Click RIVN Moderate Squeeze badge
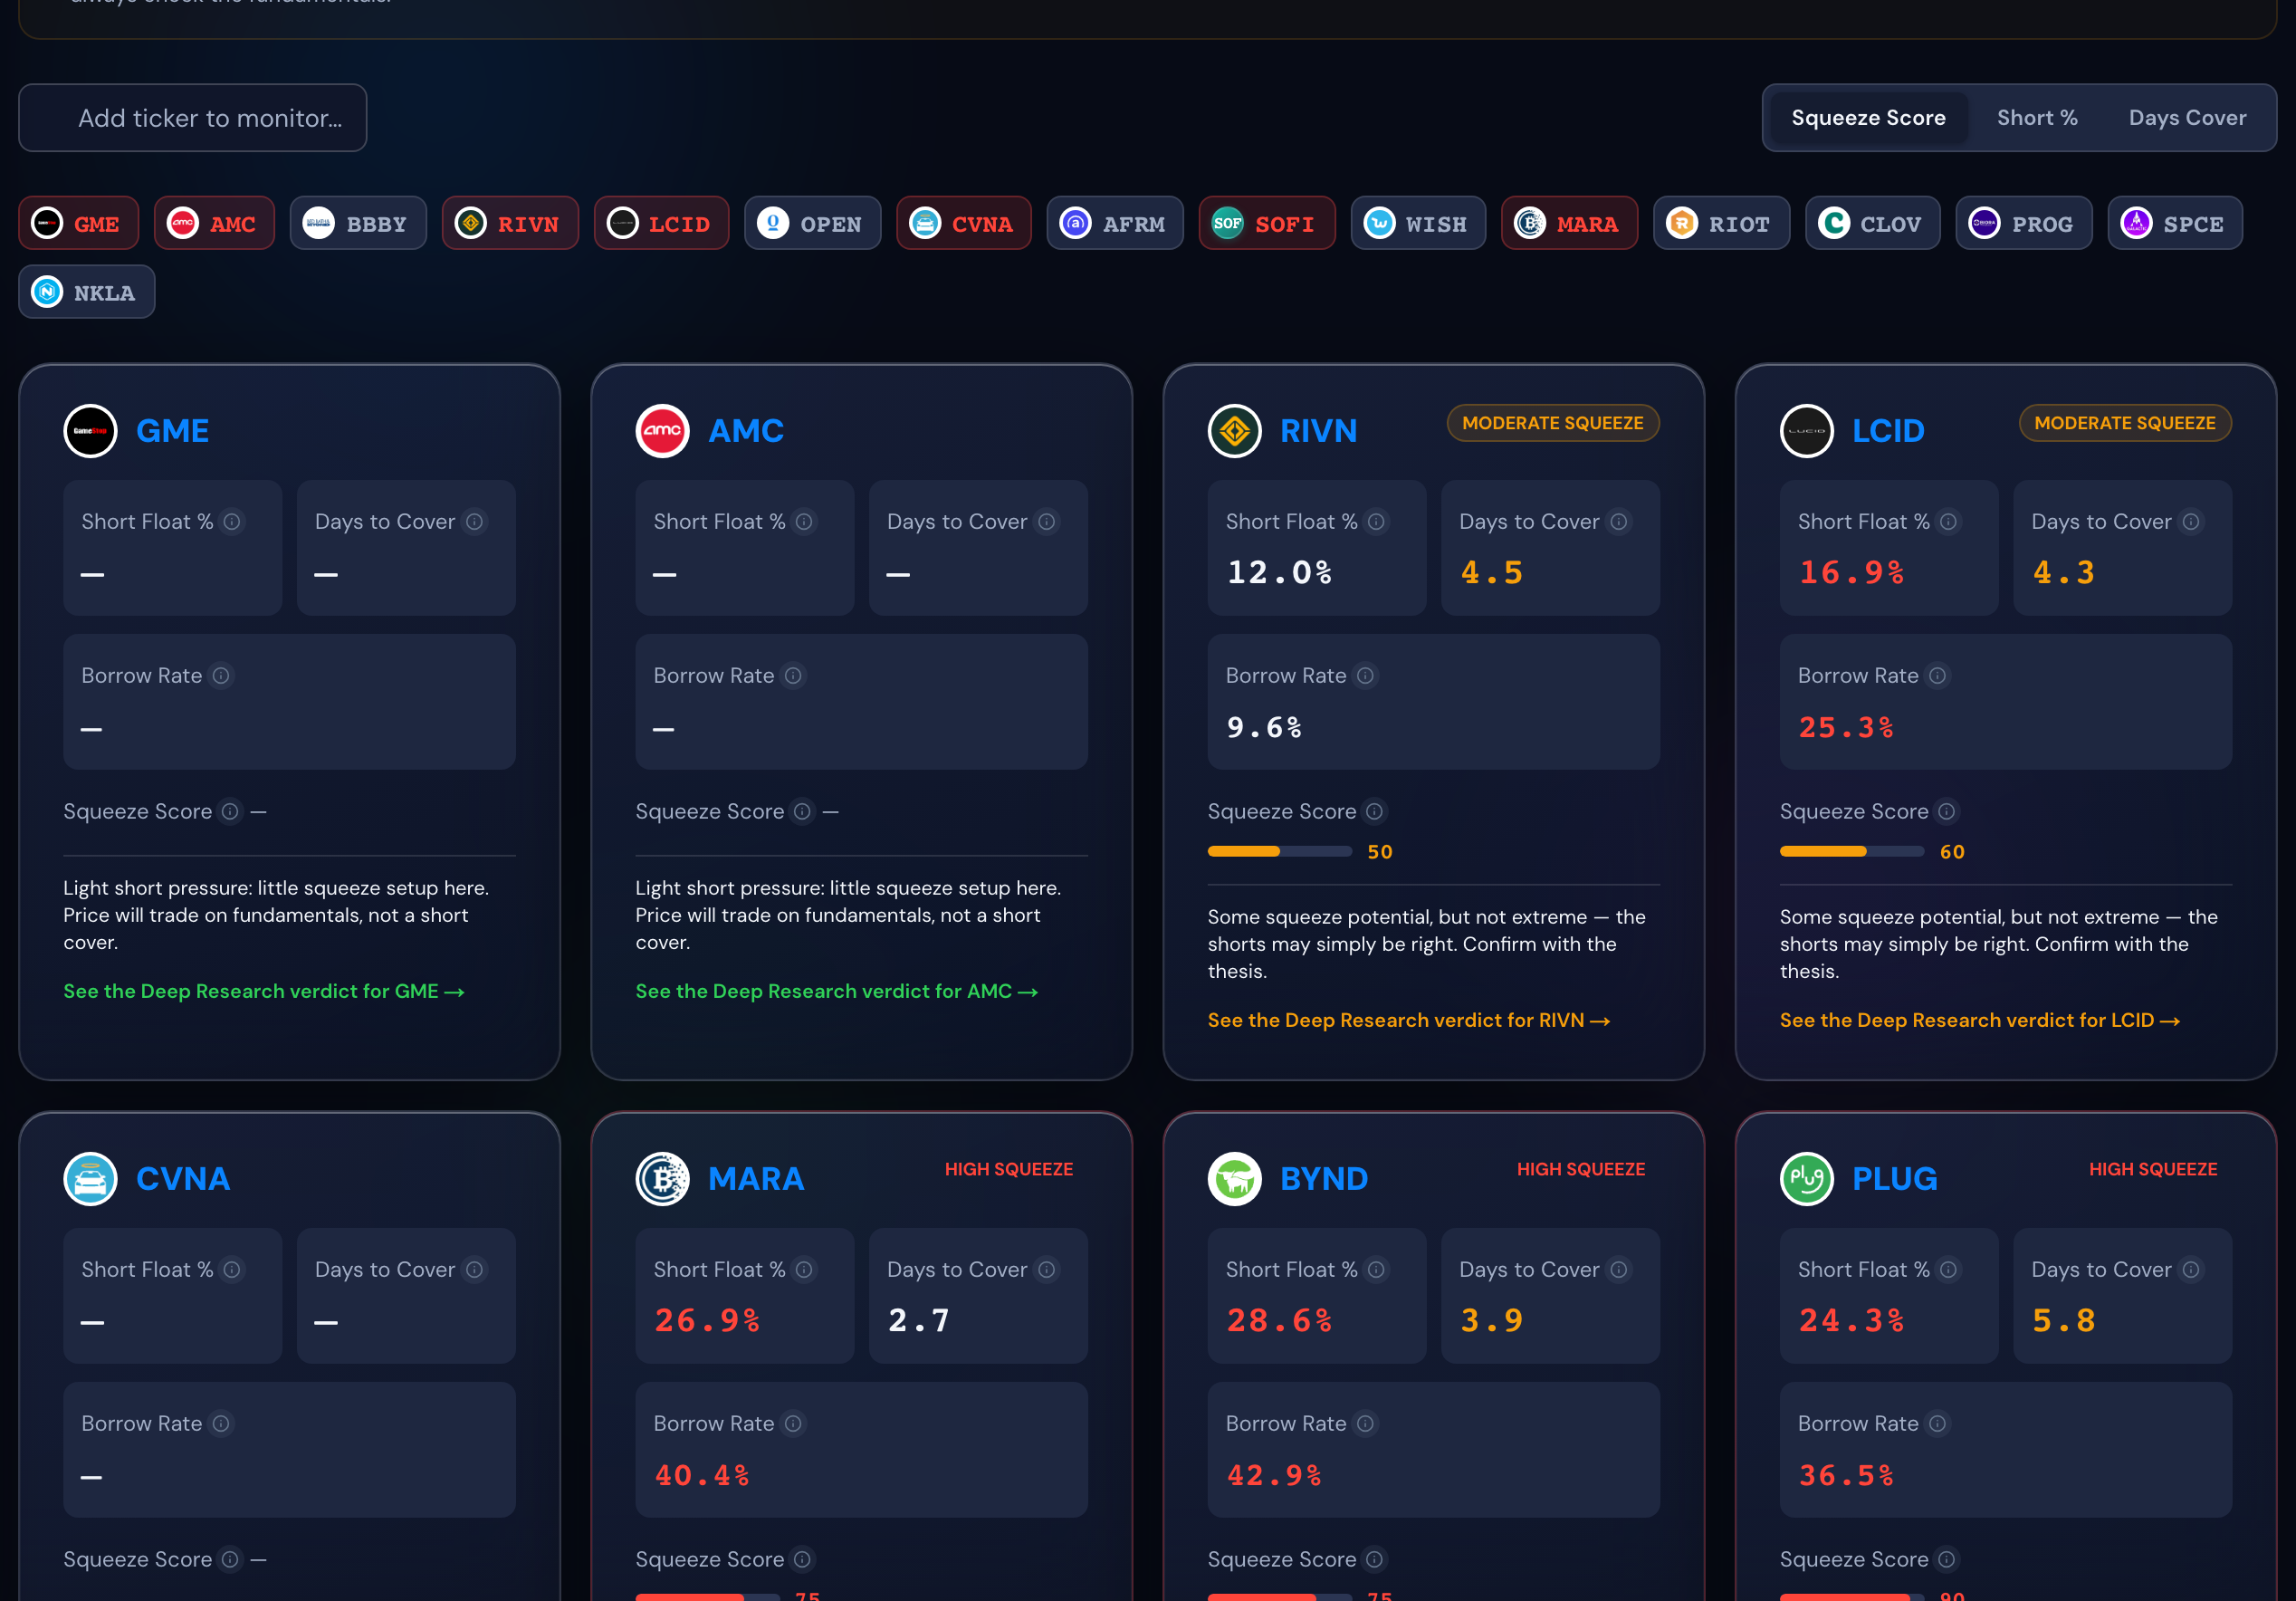The height and width of the screenshot is (1601, 2296). 1552,424
